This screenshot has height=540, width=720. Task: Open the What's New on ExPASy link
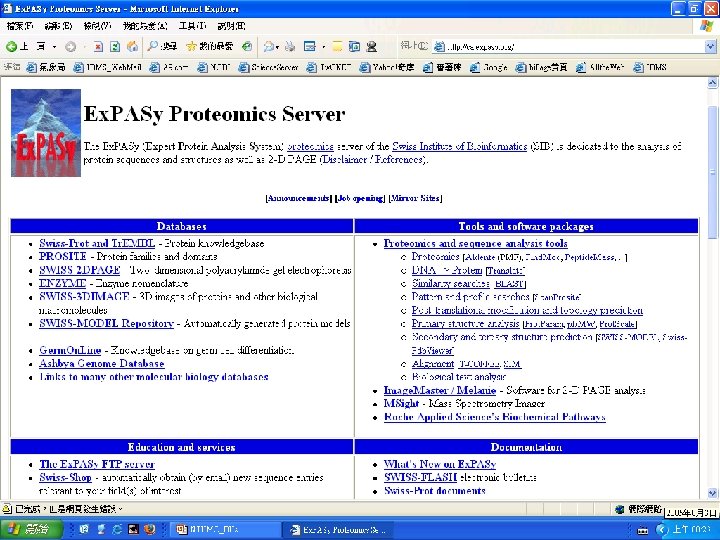[440, 464]
